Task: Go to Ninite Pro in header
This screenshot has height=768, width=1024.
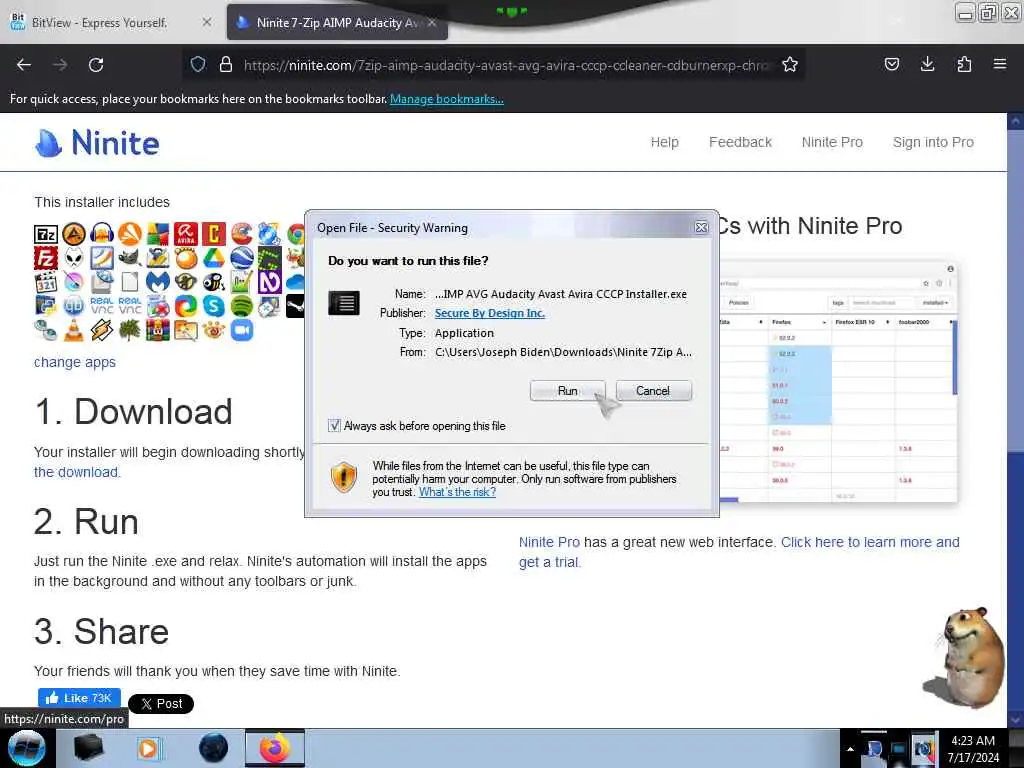Action: (x=832, y=142)
